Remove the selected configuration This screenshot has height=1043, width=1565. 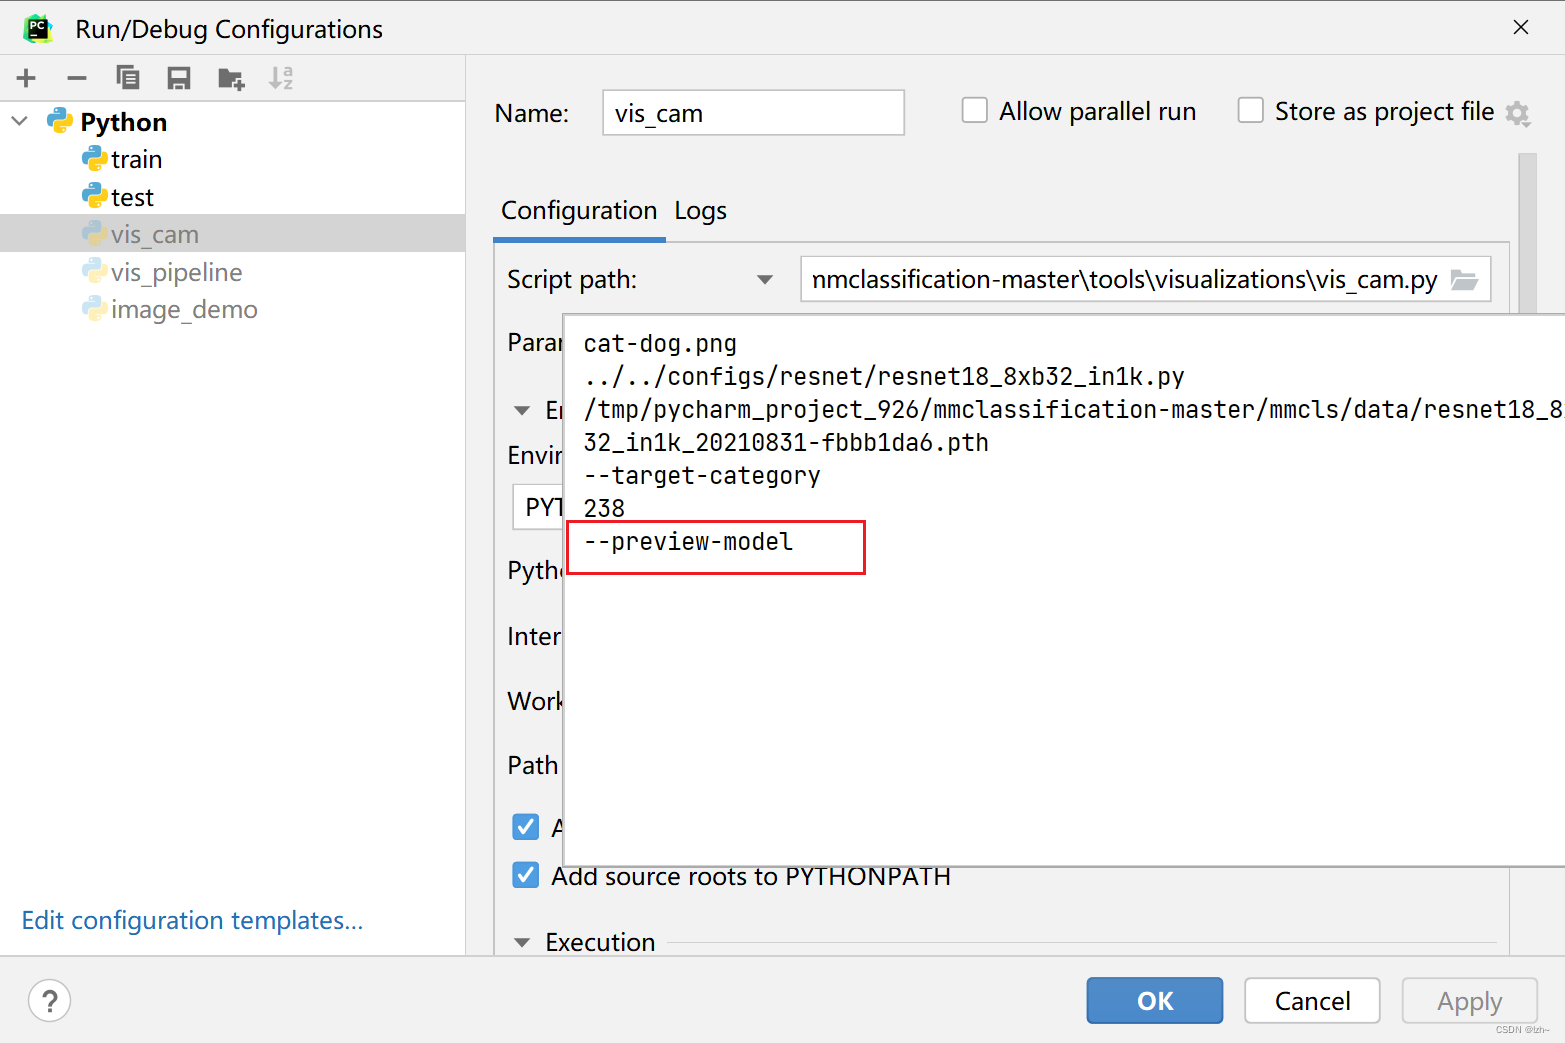click(x=77, y=78)
